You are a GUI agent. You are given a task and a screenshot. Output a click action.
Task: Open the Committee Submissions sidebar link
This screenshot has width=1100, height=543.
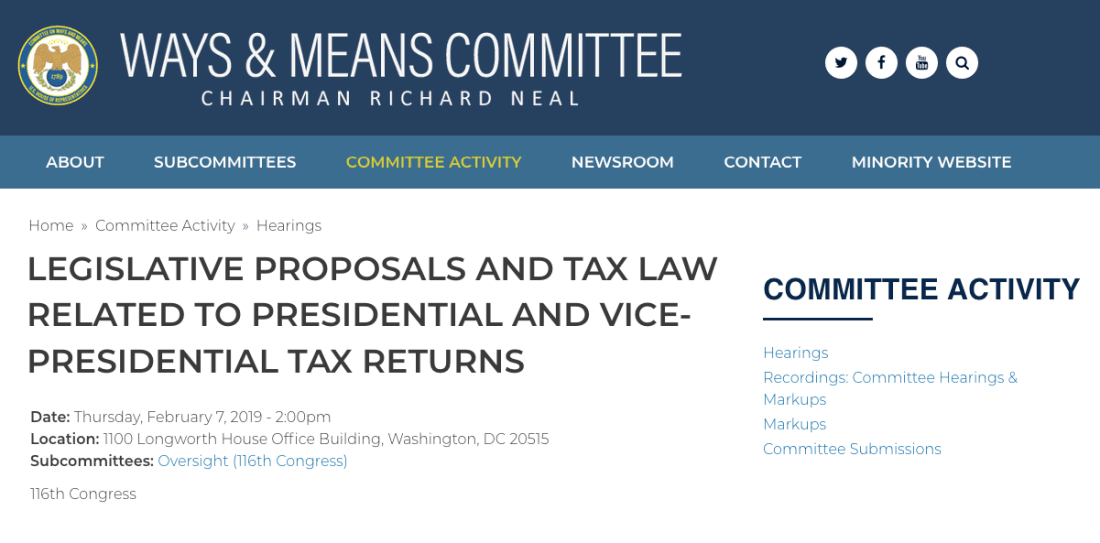click(852, 449)
